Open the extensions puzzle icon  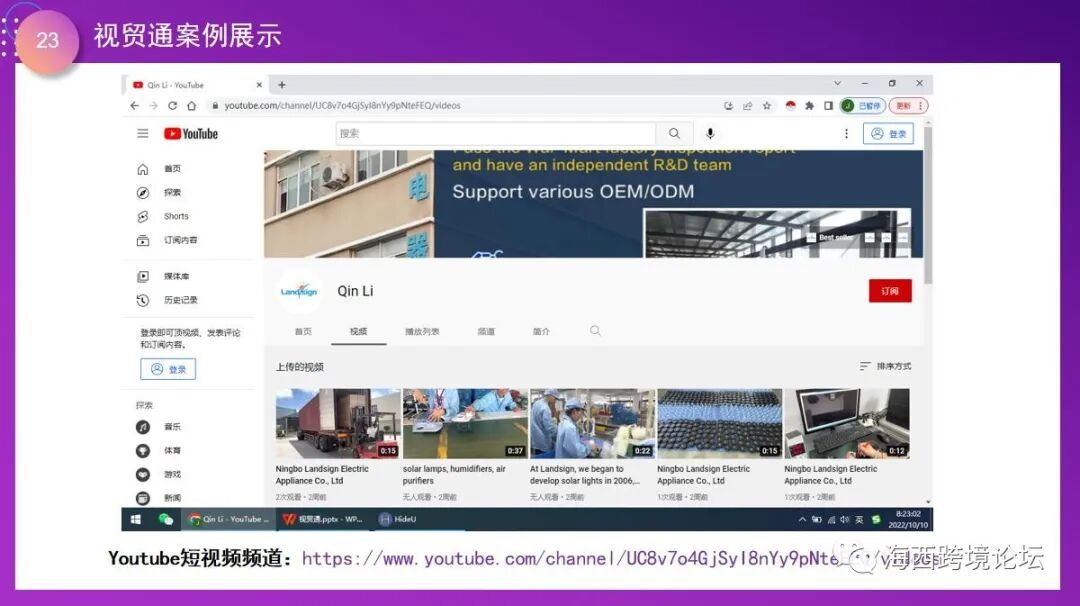(x=809, y=105)
